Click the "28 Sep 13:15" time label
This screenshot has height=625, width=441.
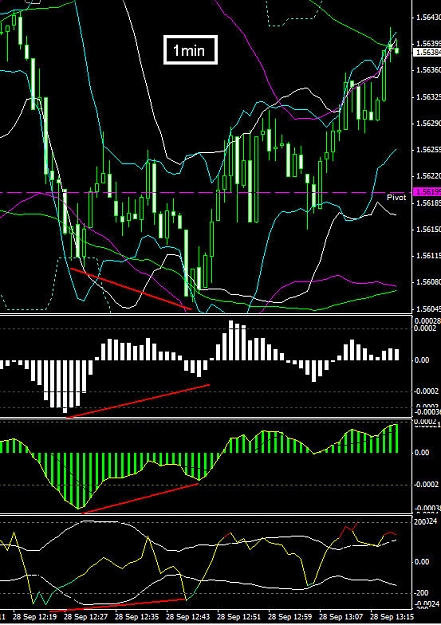[x=392, y=617]
